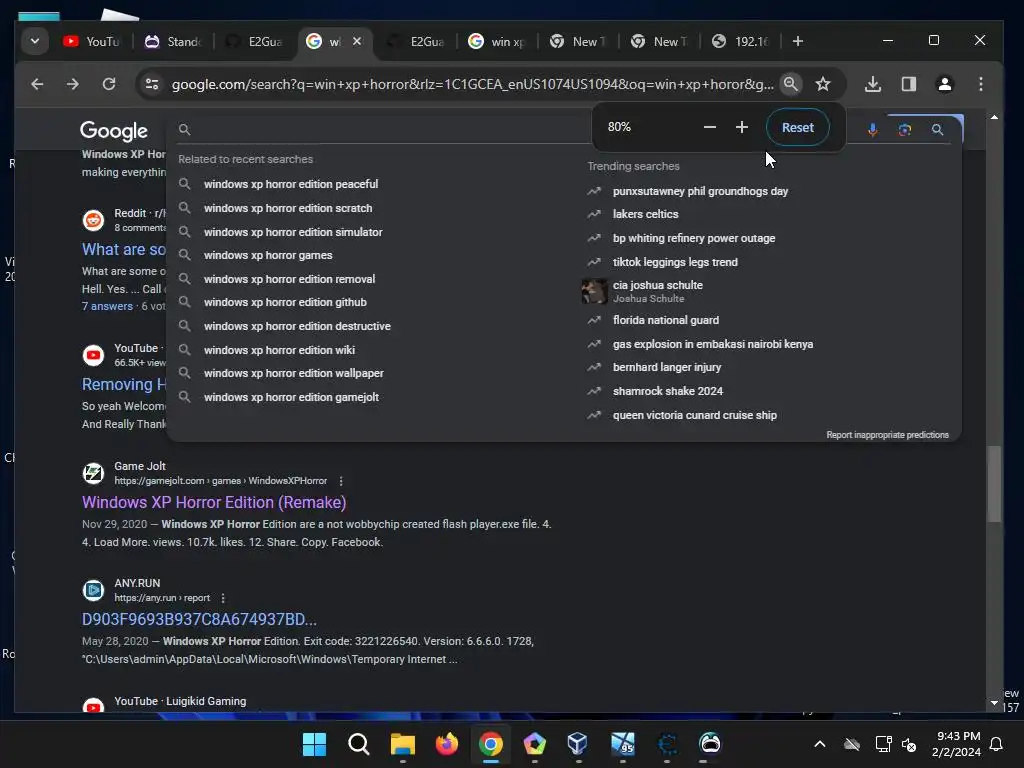Screen dimensions: 1024x768
Task: Select suggestion 'windows xp horror edition removal'
Action: pos(289,279)
